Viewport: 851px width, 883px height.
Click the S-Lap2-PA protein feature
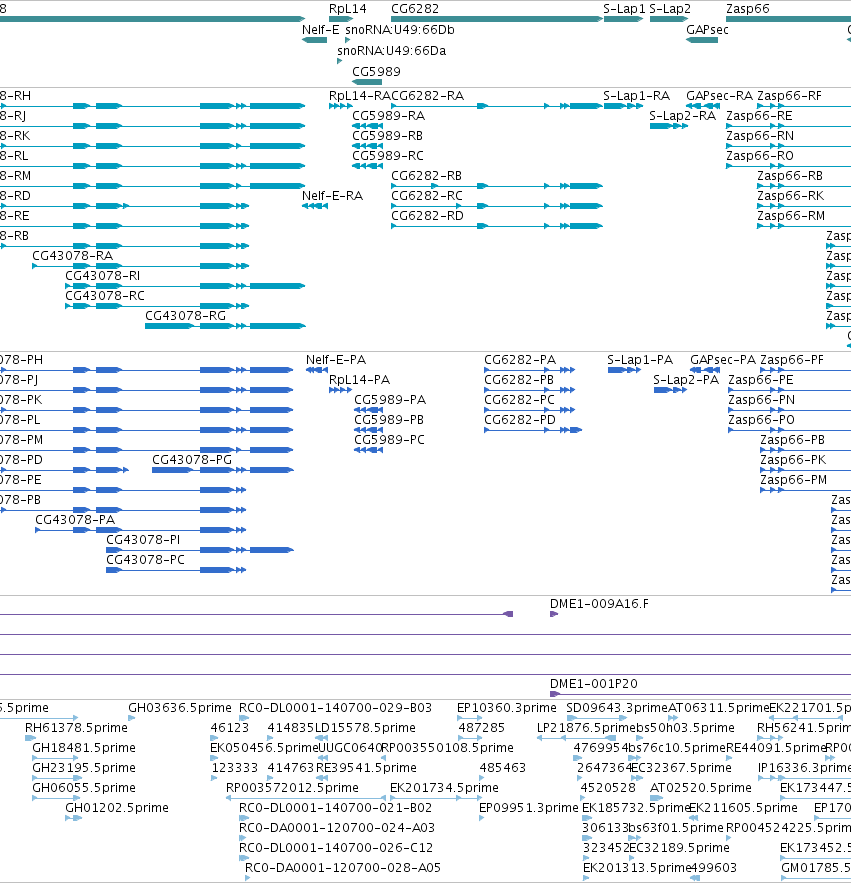670,390
